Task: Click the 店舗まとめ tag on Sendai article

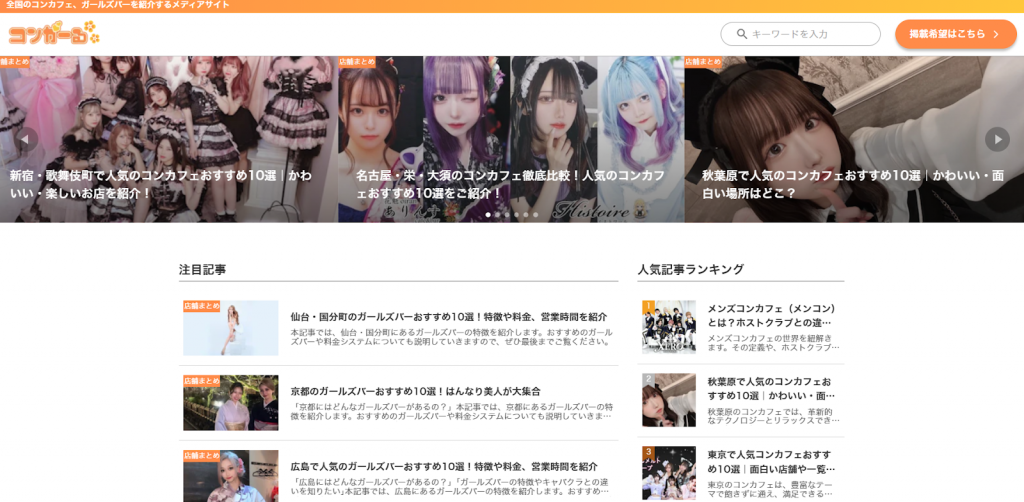Action: tap(201, 306)
